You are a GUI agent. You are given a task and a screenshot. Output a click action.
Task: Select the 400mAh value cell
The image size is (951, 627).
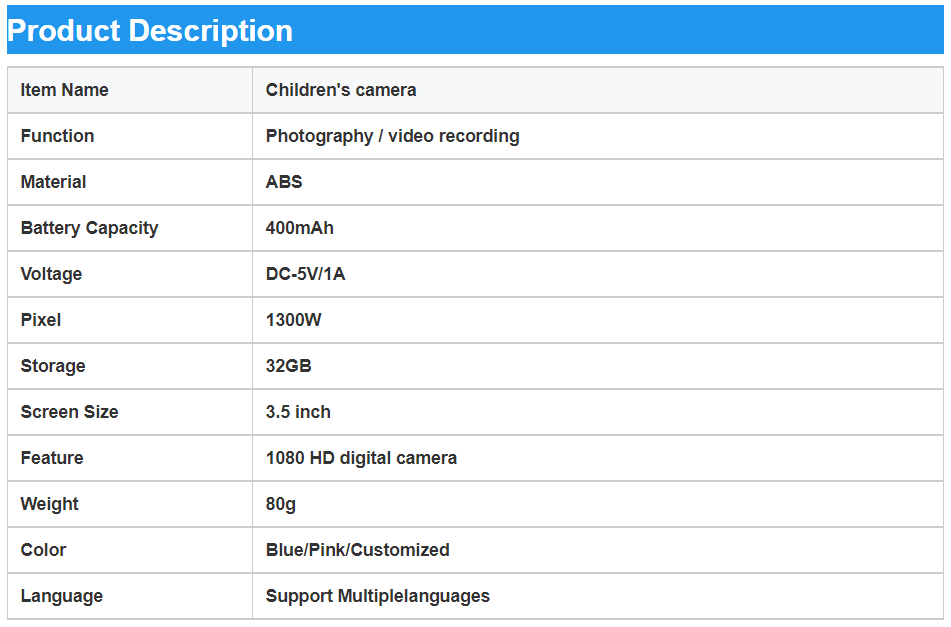299,228
